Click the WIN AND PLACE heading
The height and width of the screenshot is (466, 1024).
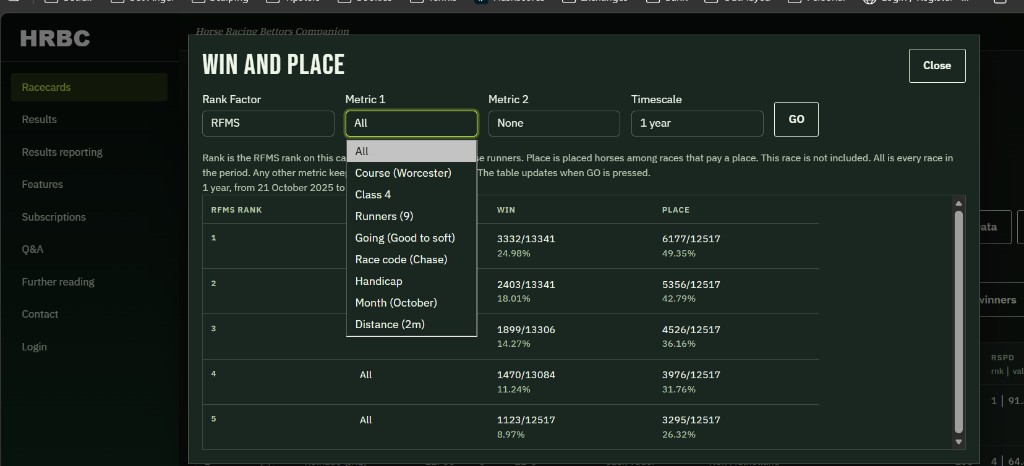click(x=273, y=65)
